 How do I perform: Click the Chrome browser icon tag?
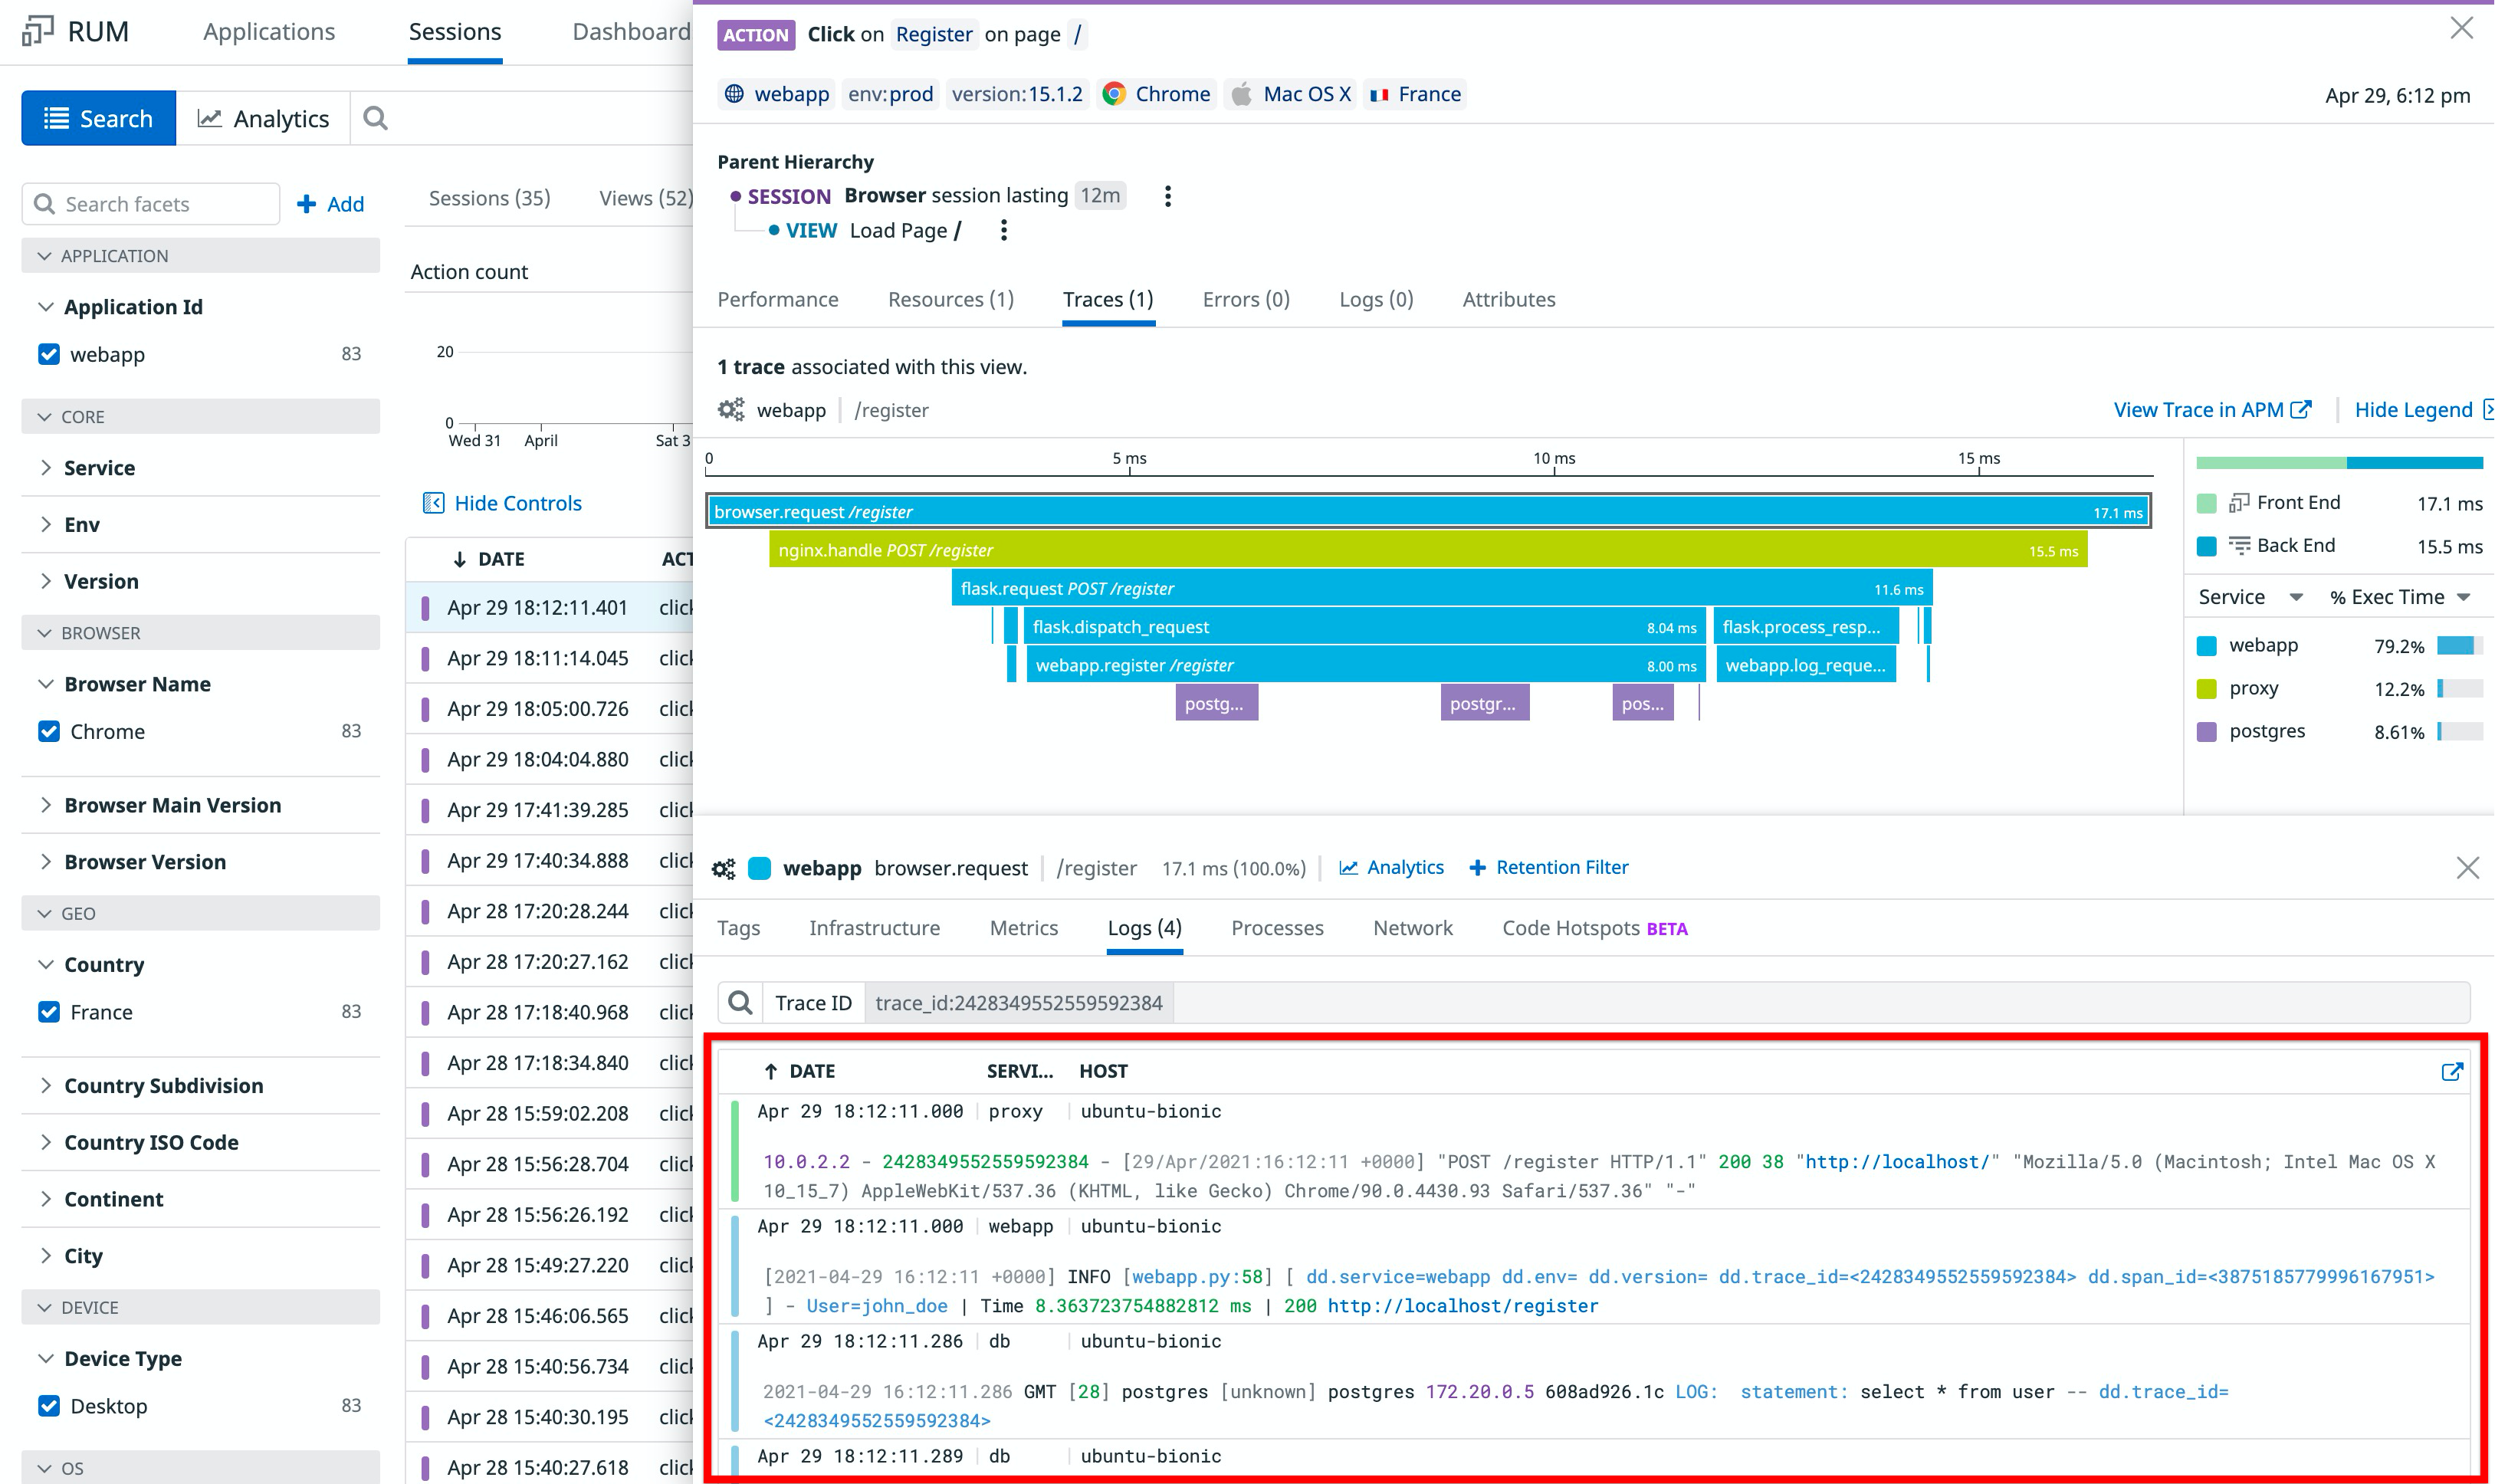[1114, 94]
